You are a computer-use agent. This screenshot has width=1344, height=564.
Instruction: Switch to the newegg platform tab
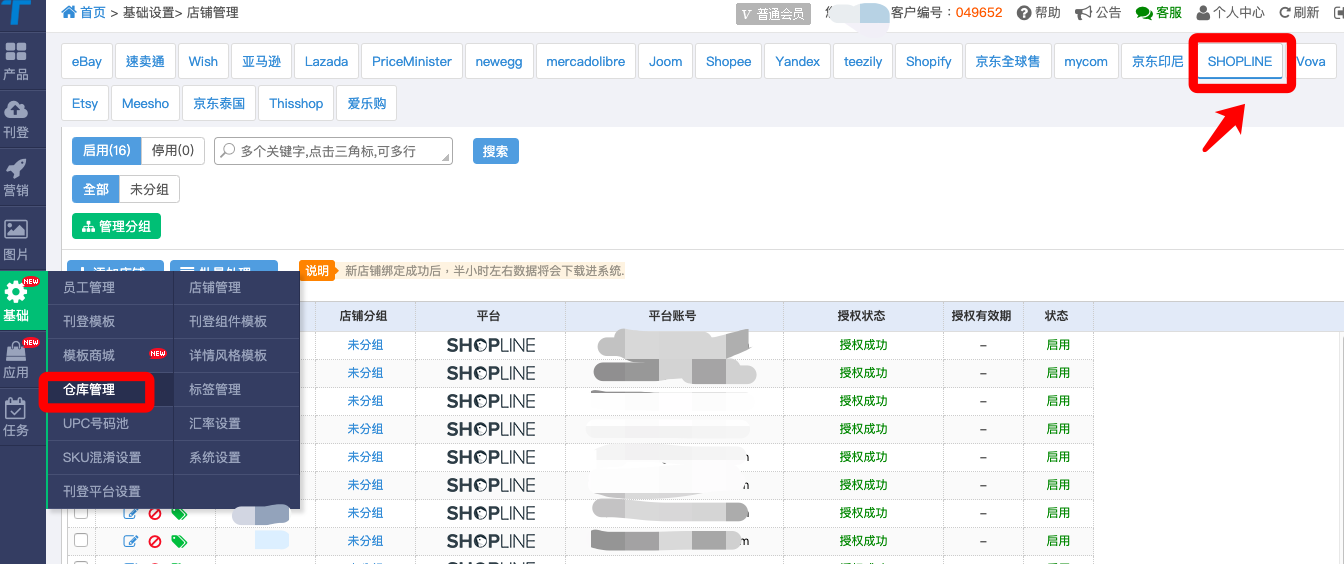coord(499,61)
